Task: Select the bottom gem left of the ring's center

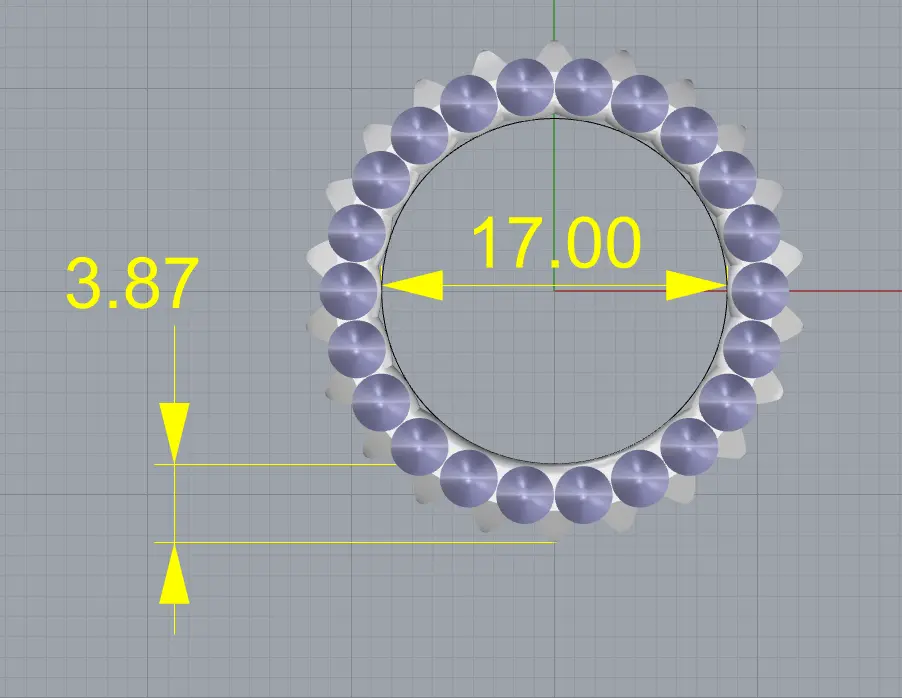Action: click(x=526, y=495)
